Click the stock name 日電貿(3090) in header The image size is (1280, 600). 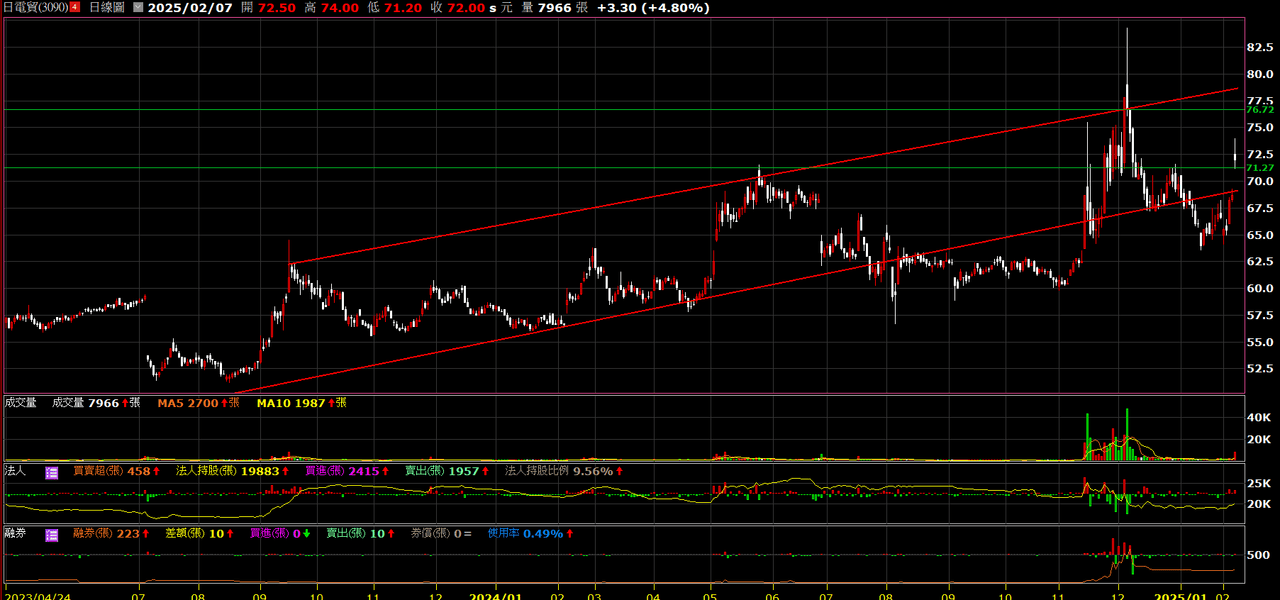coord(35,7)
